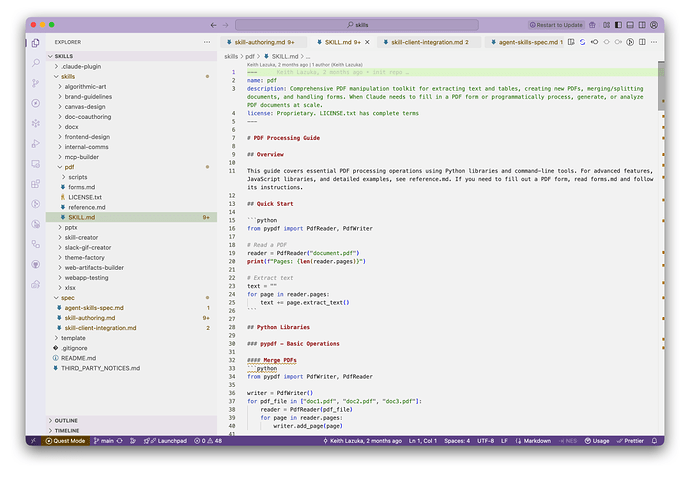Expand the algorithmic-art folder

pos(83,86)
